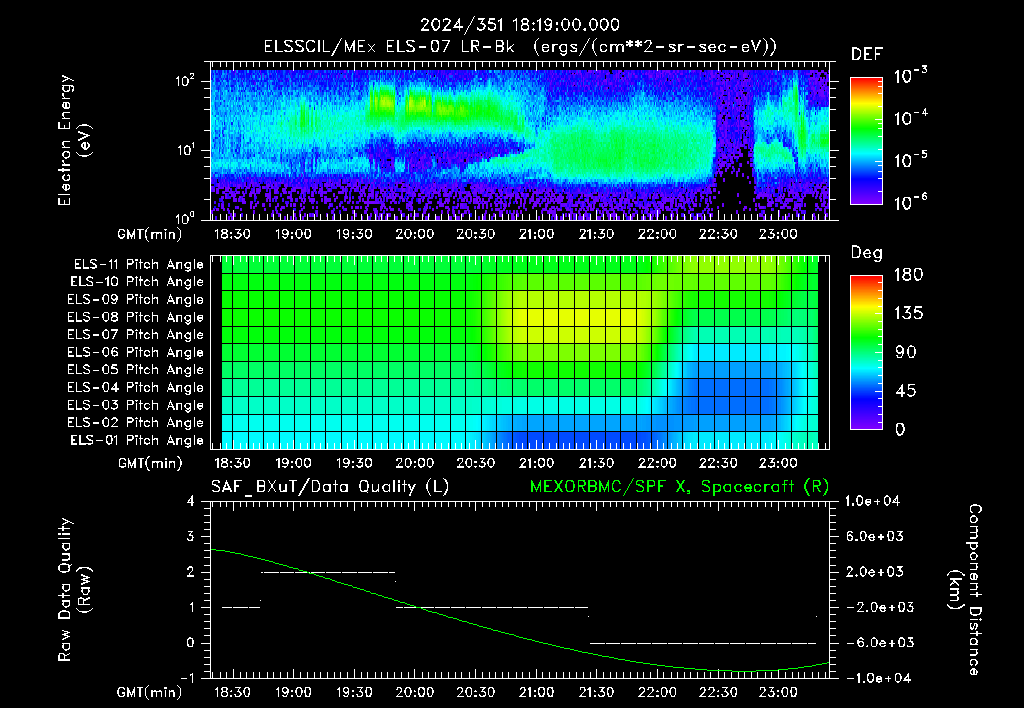1024x708 pixels.
Task: Click the timestamp title 2024/351 18:19:00.000
Action: pyautogui.click(x=519, y=25)
